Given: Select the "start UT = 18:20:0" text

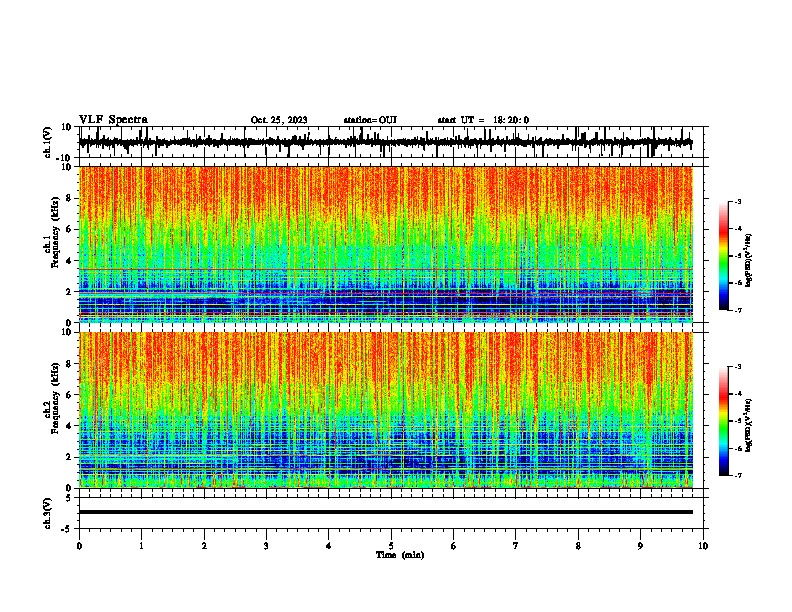Looking at the screenshot, I should [x=483, y=120].
